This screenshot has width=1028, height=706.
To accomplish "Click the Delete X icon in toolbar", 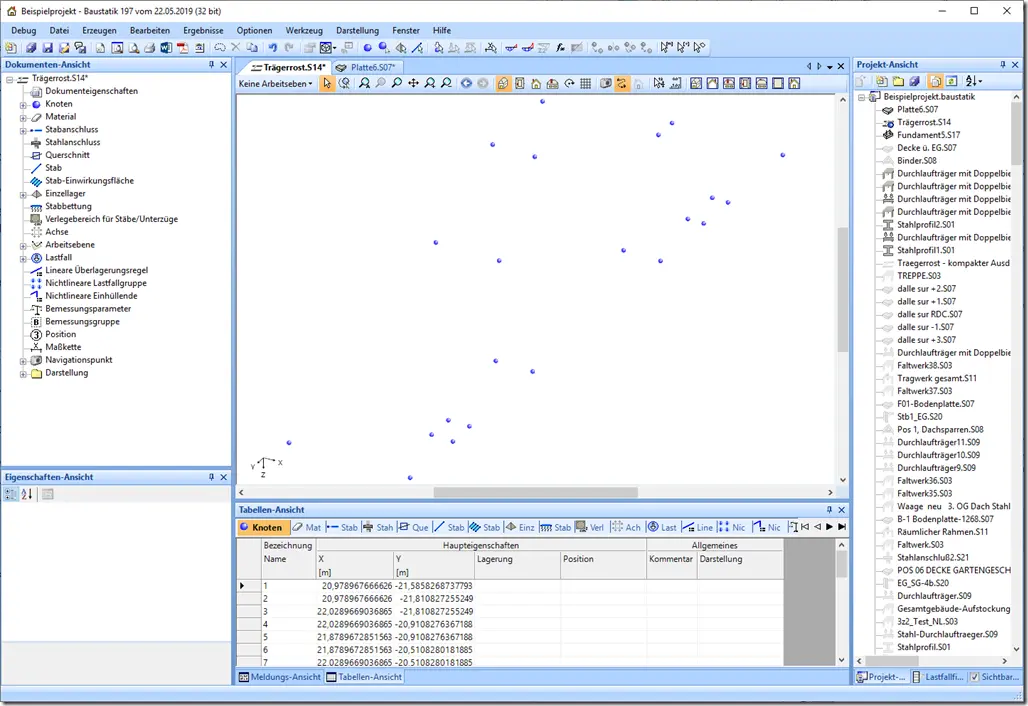I will [235, 48].
